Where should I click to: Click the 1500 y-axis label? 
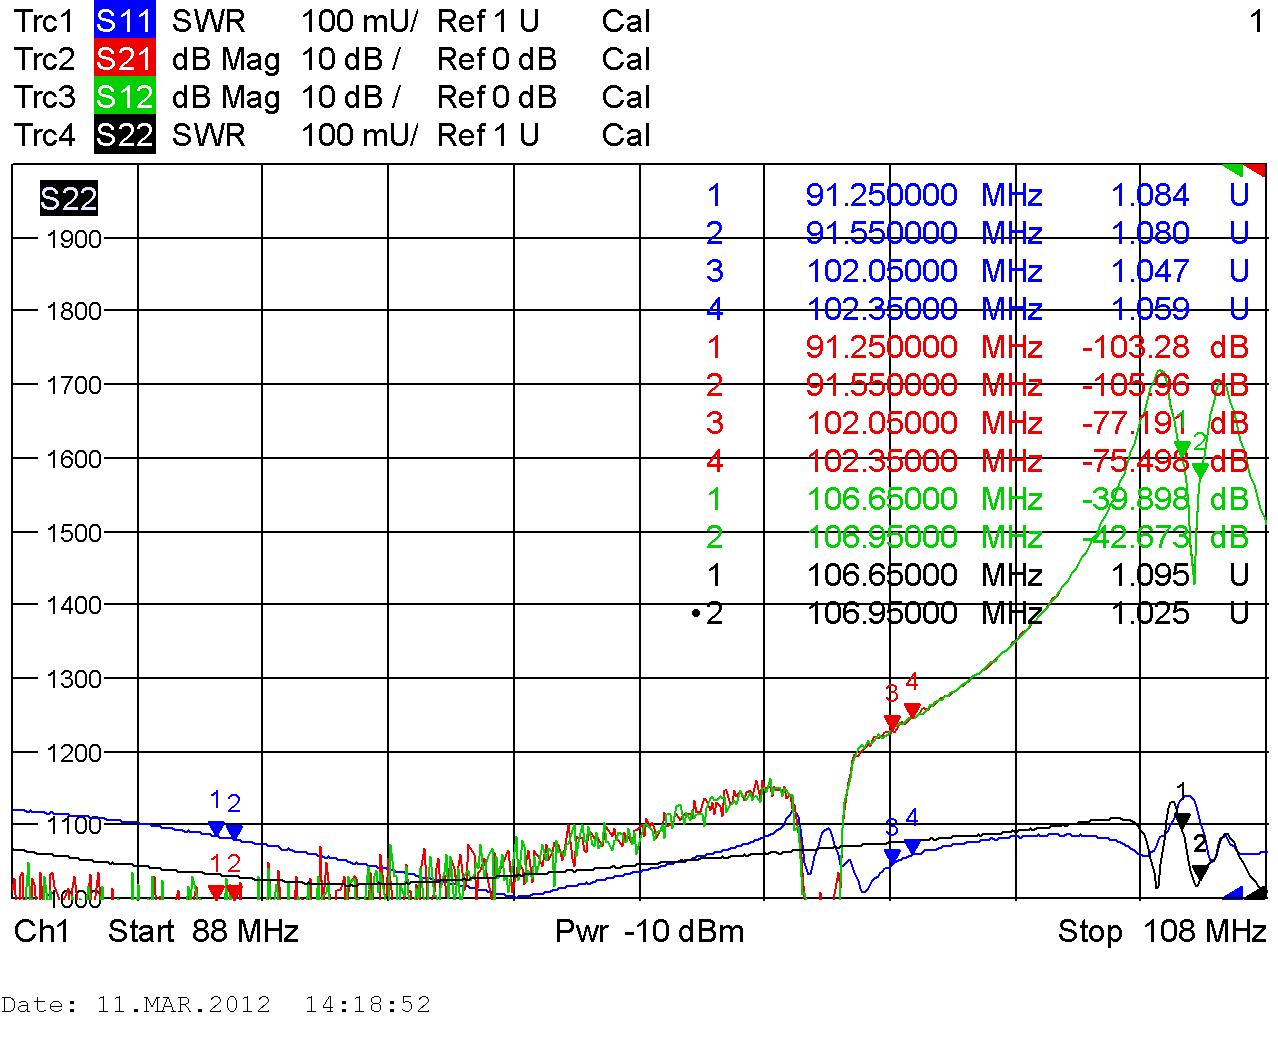coord(74,532)
